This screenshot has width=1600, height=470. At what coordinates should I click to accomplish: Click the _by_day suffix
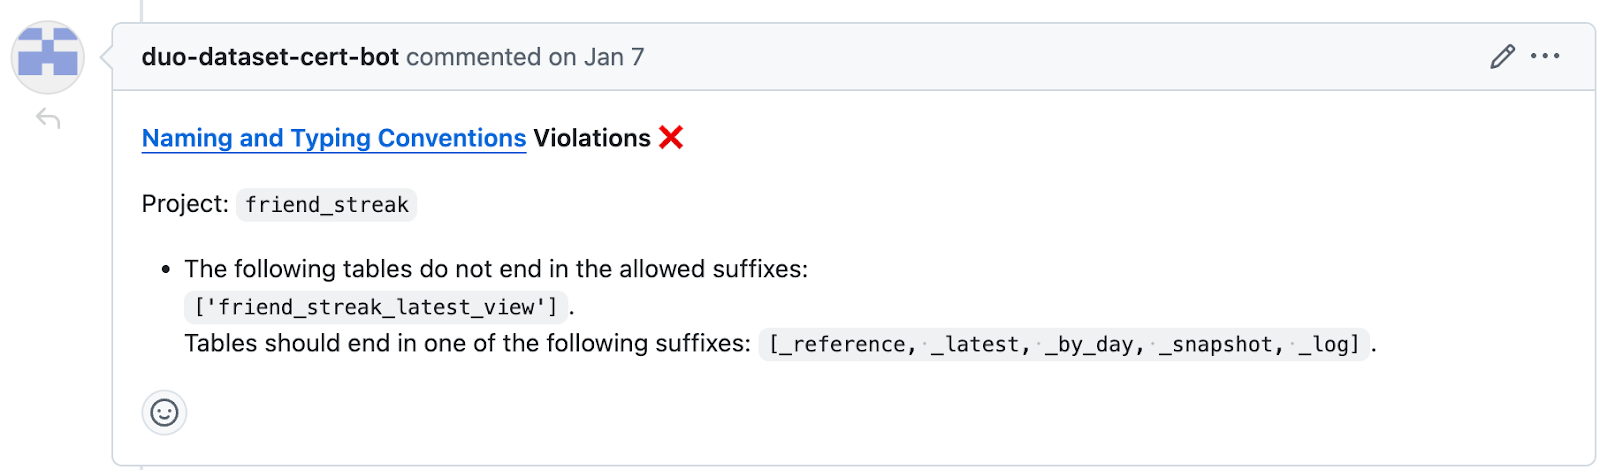click(x=1090, y=345)
